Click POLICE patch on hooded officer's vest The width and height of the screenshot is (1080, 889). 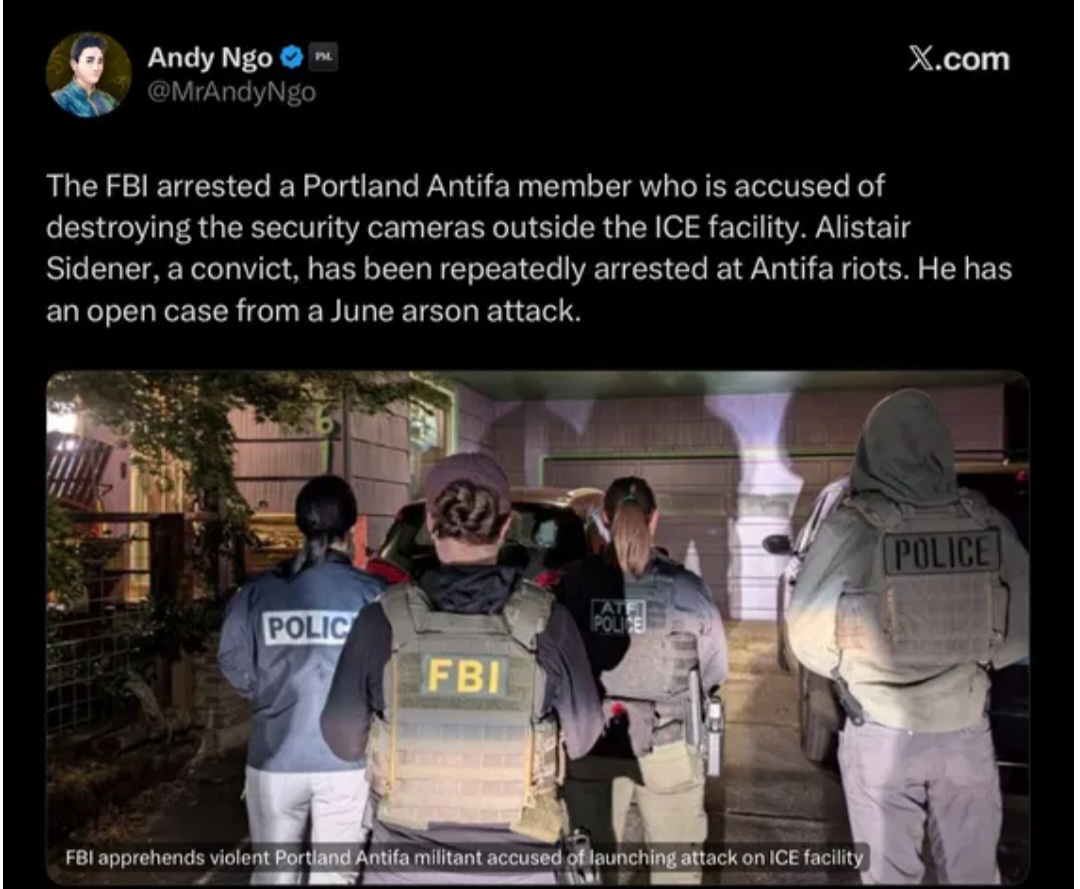(942, 552)
